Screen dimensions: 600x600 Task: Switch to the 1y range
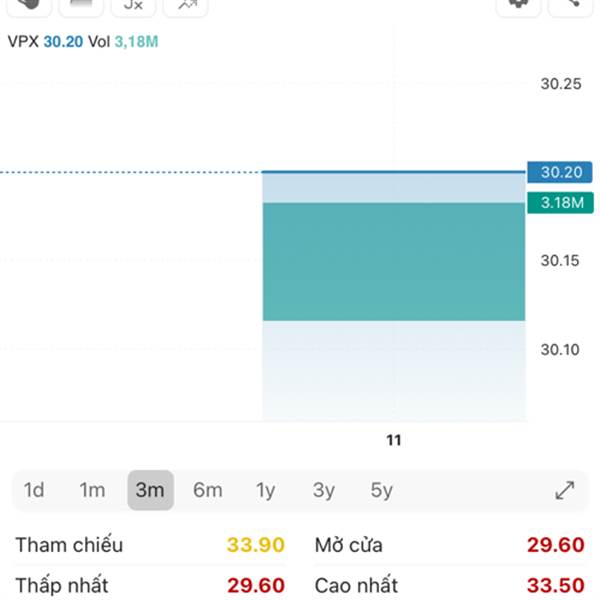point(265,490)
